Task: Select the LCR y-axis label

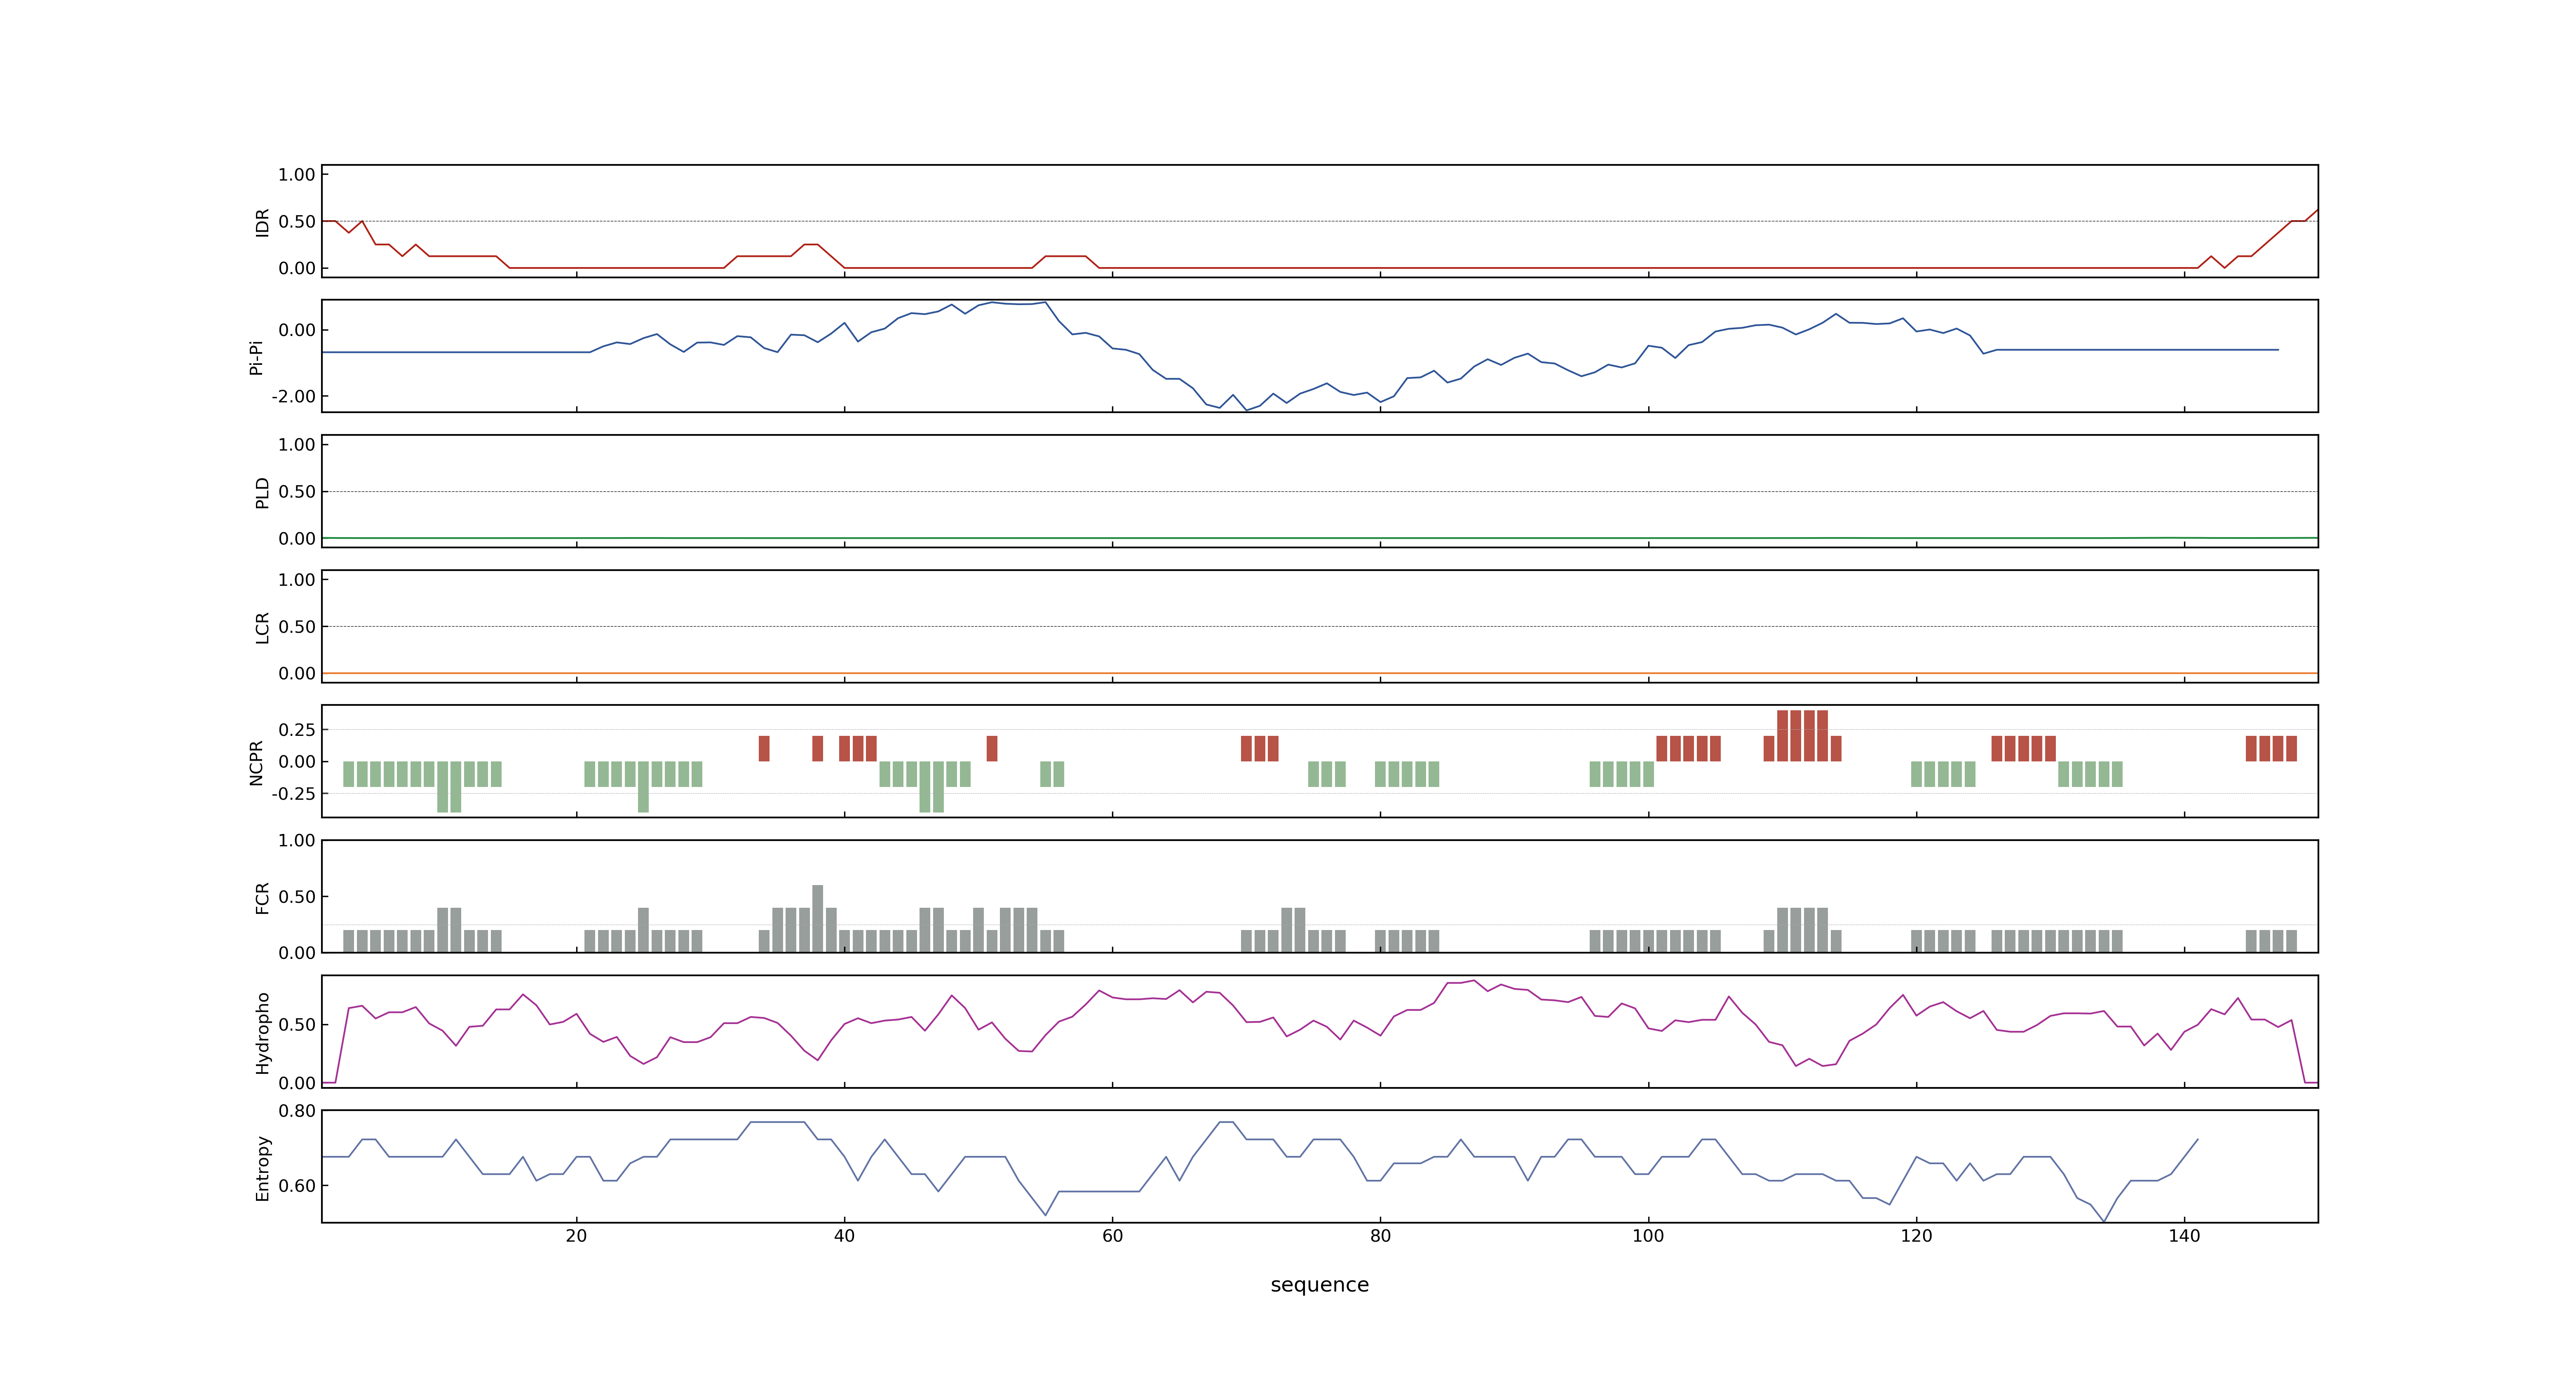Action: tap(262, 628)
